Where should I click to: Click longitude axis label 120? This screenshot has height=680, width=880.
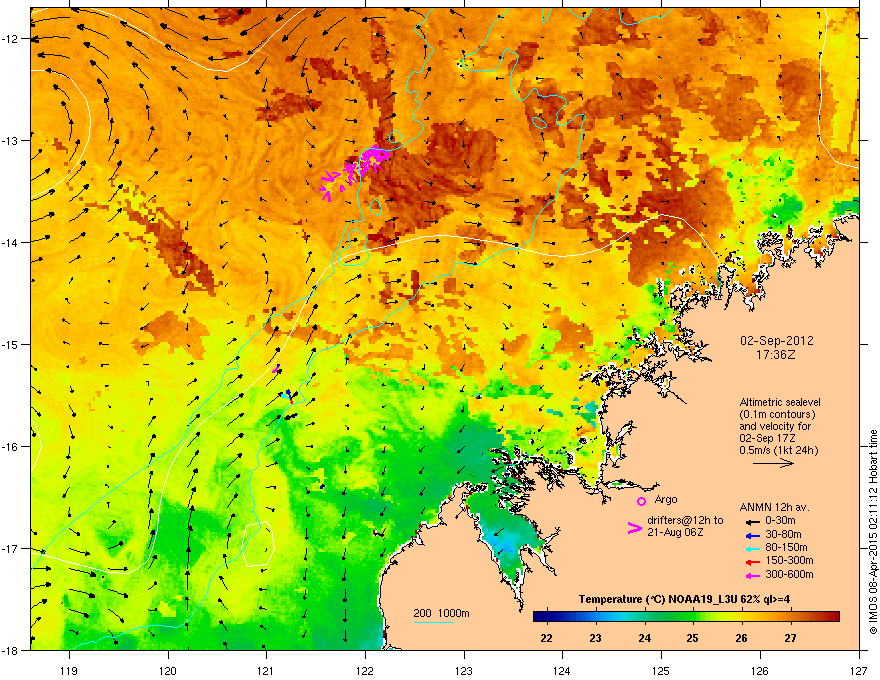168,670
